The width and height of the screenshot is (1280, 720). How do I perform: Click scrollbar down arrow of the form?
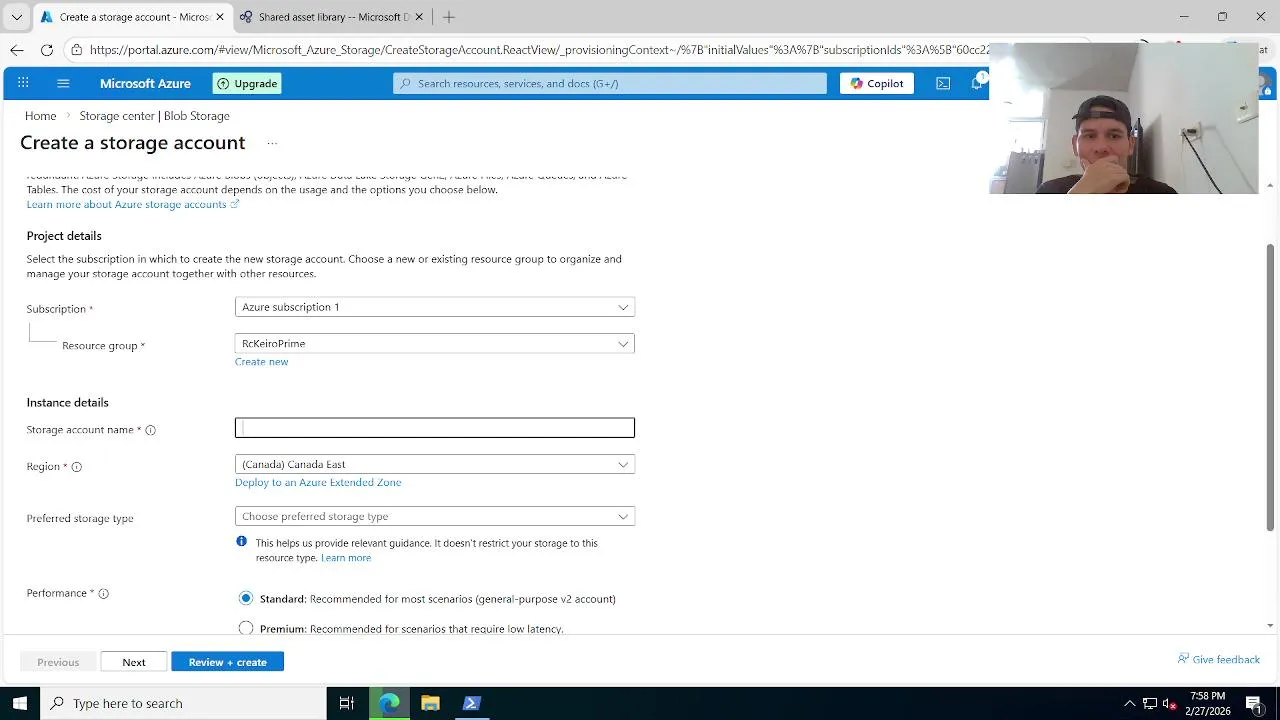pyautogui.click(x=1270, y=626)
